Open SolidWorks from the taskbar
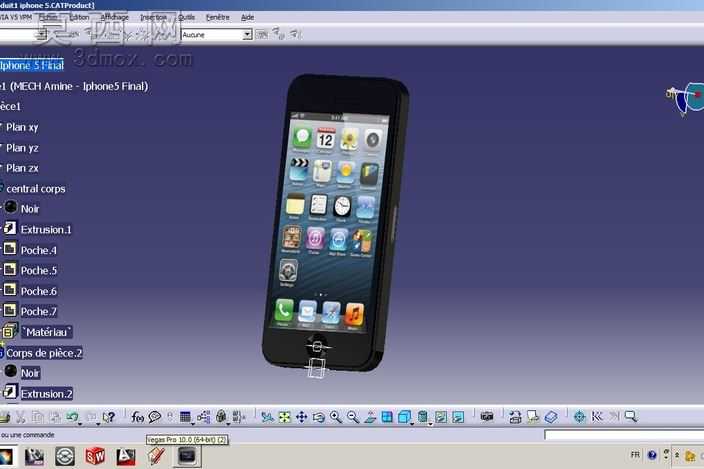Image resolution: width=704 pixels, height=469 pixels. point(95,456)
